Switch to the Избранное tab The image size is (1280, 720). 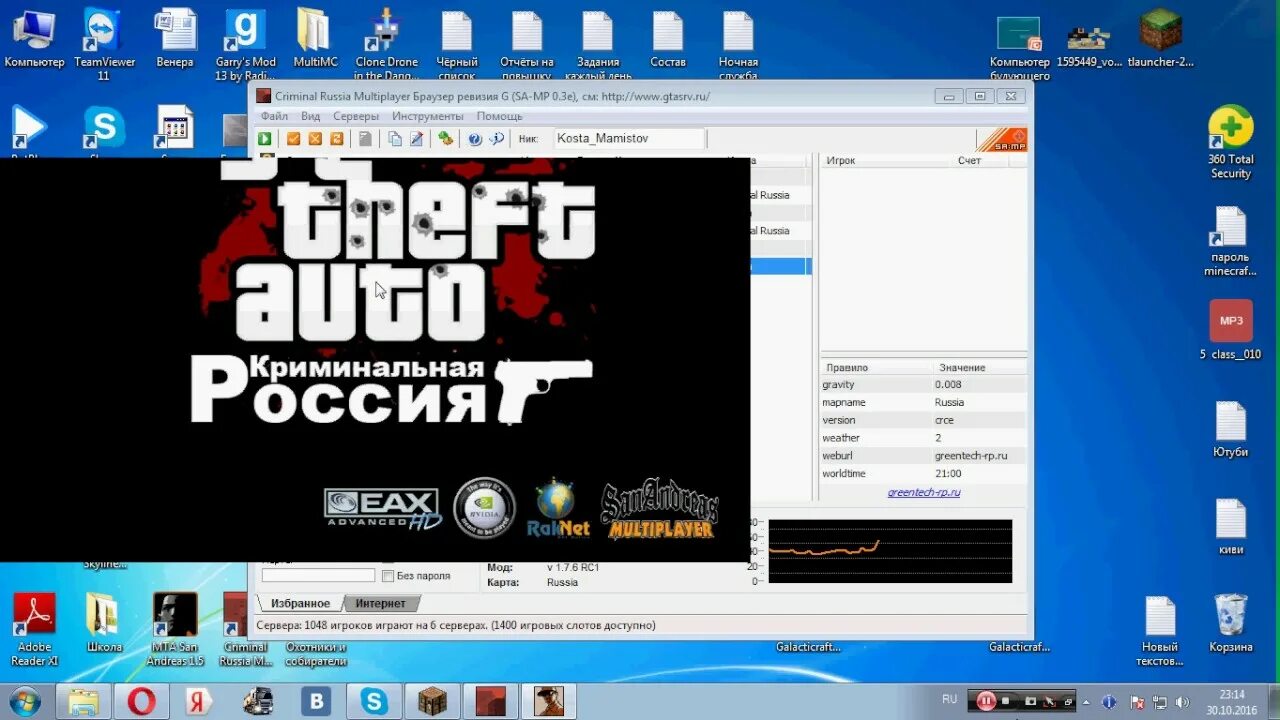tap(300, 603)
